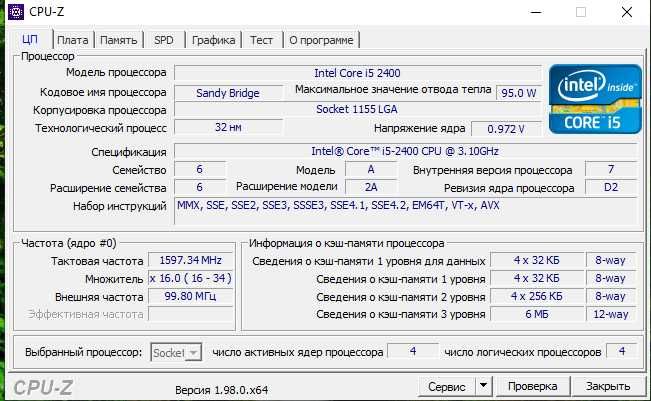Select the ЦП tab
Image resolution: width=651 pixels, height=401 pixels.
[30, 39]
